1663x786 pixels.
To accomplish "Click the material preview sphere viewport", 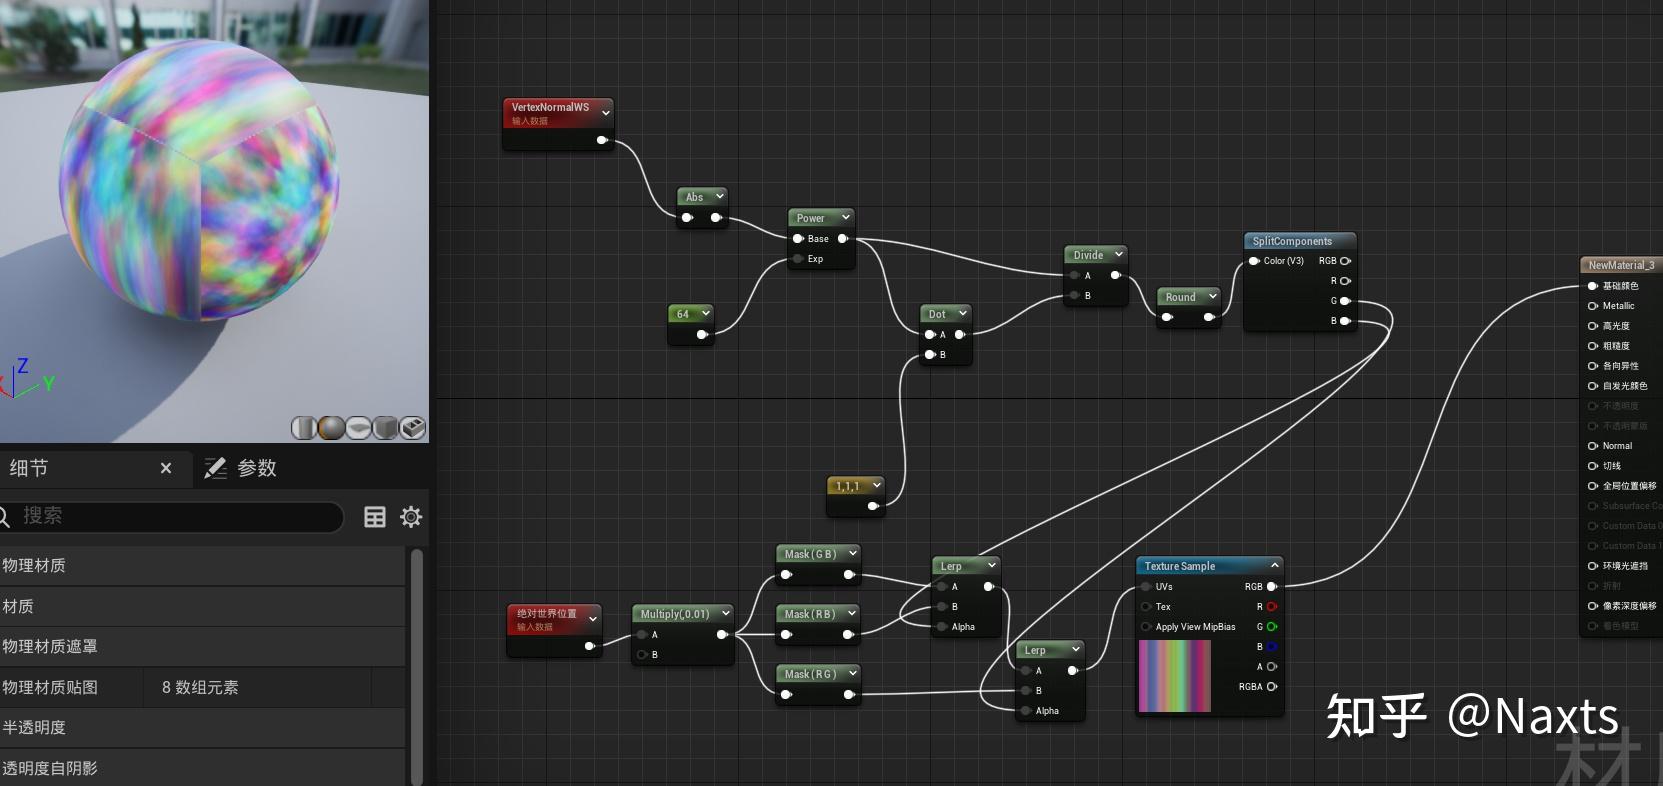I will pos(214,220).
